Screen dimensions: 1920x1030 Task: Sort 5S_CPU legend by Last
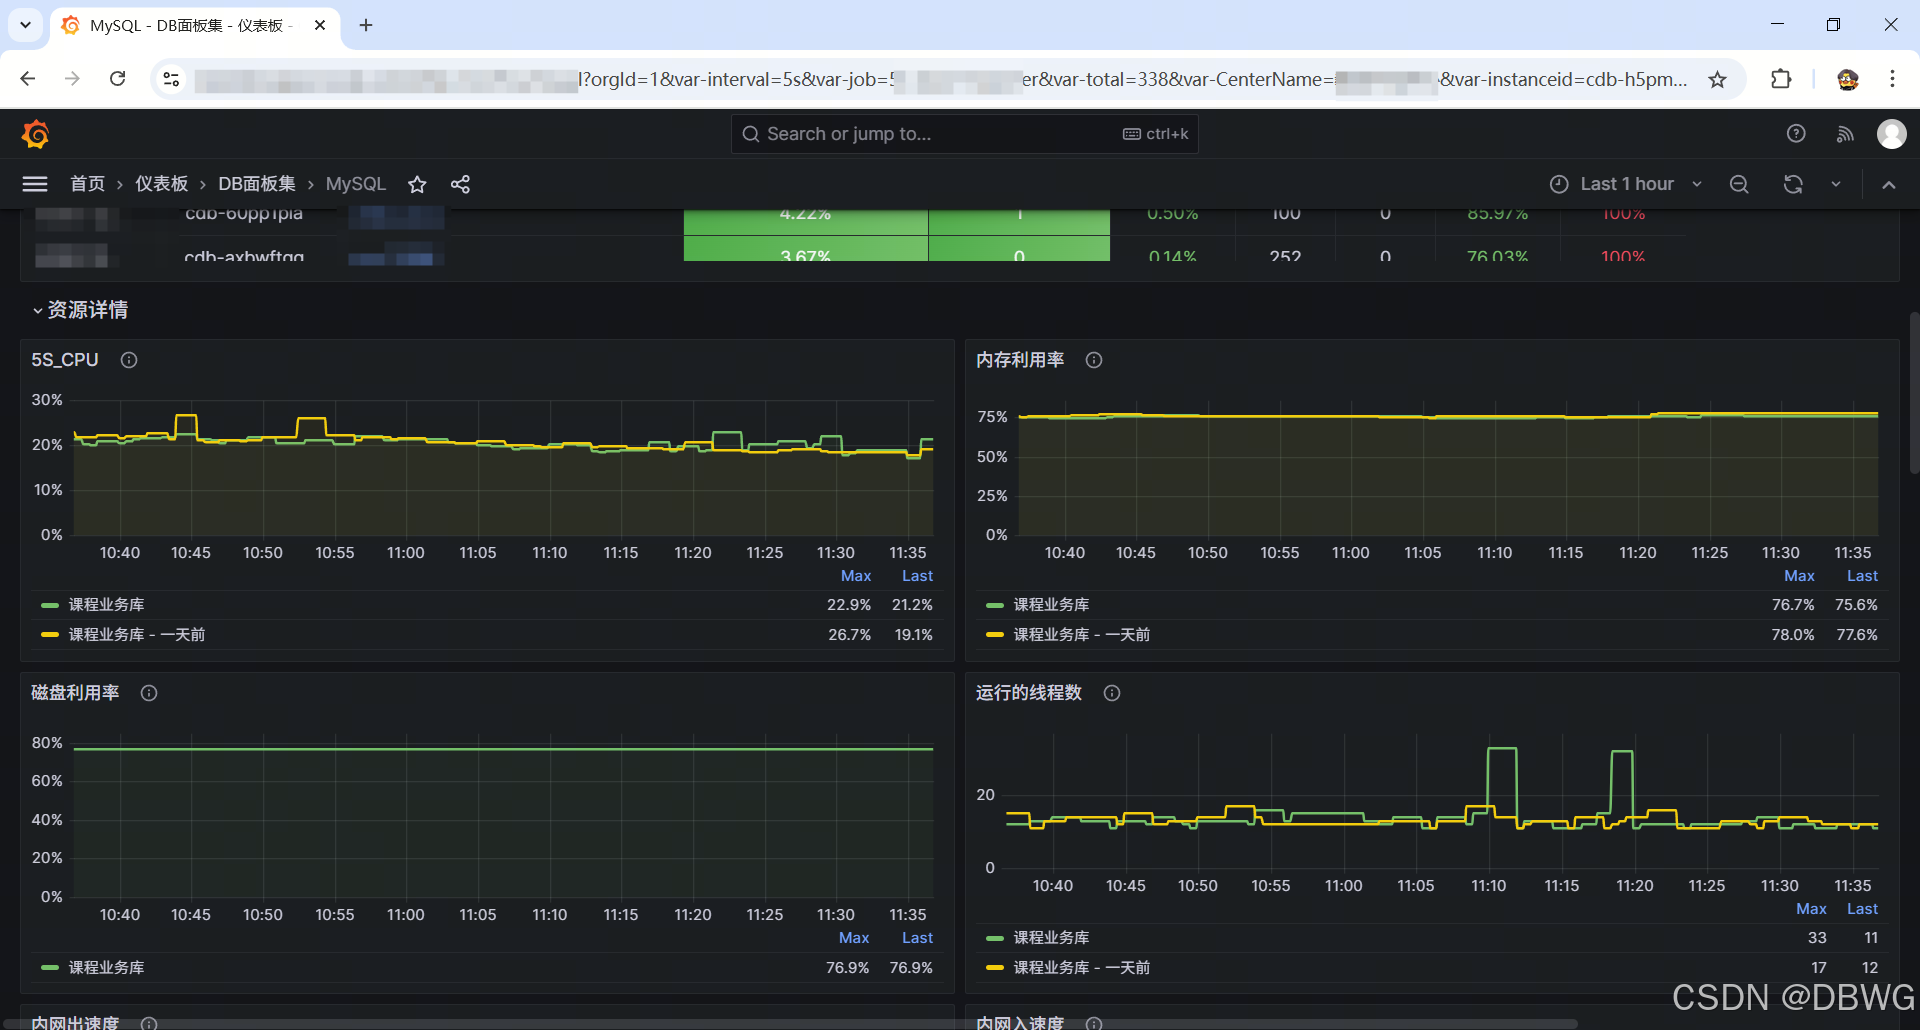pyautogui.click(x=917, y=576)
